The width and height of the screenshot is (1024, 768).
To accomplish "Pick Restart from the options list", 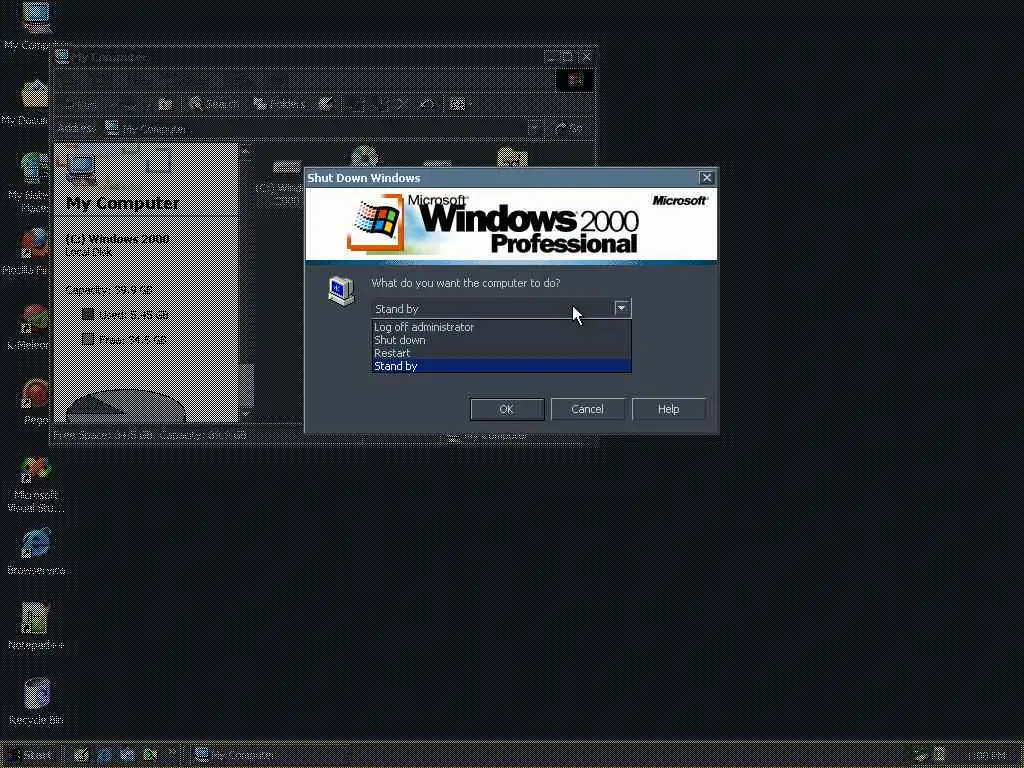I will coord(501,353).
